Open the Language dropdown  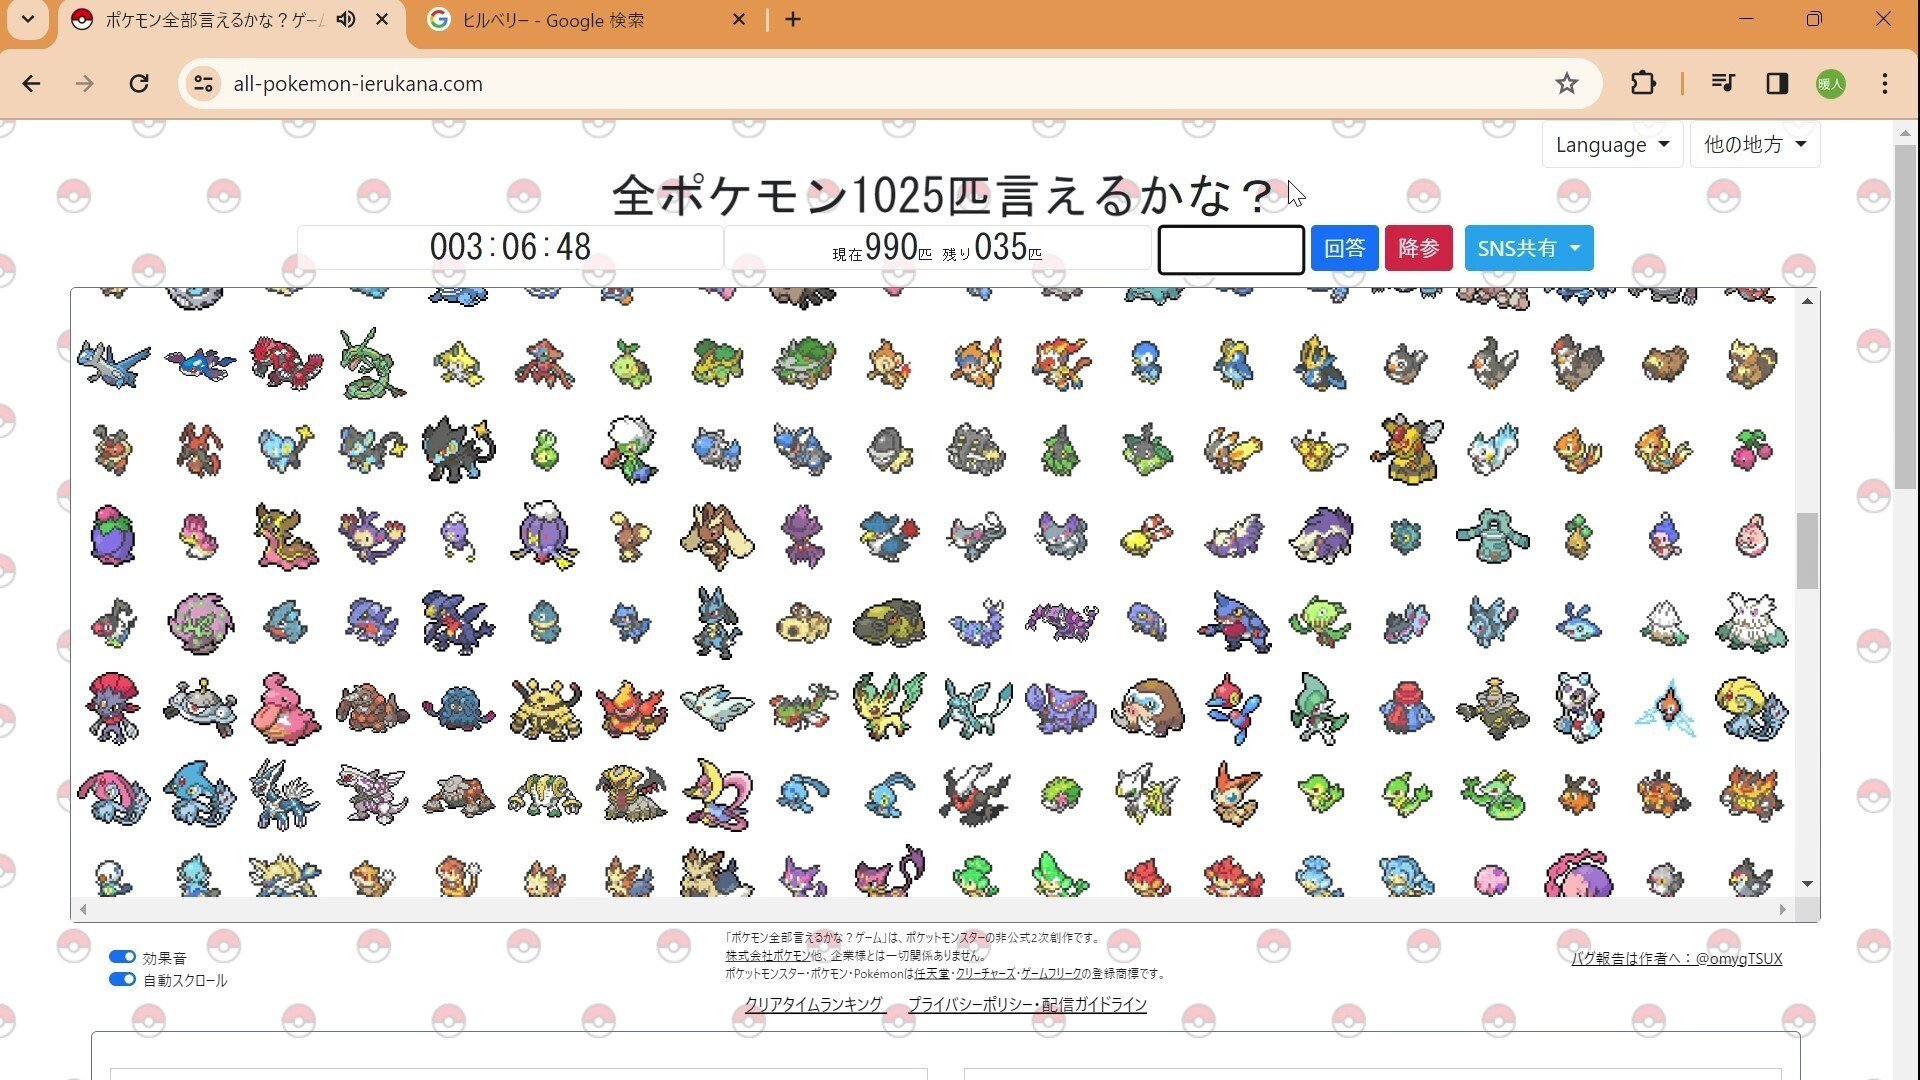coord(1611,145)
